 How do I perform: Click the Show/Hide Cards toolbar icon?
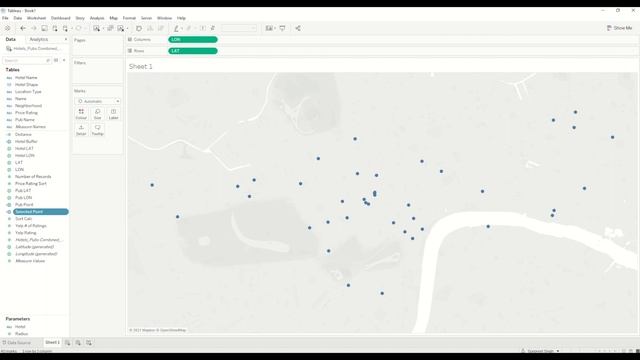pyautogui.click(x=269, y=28)
